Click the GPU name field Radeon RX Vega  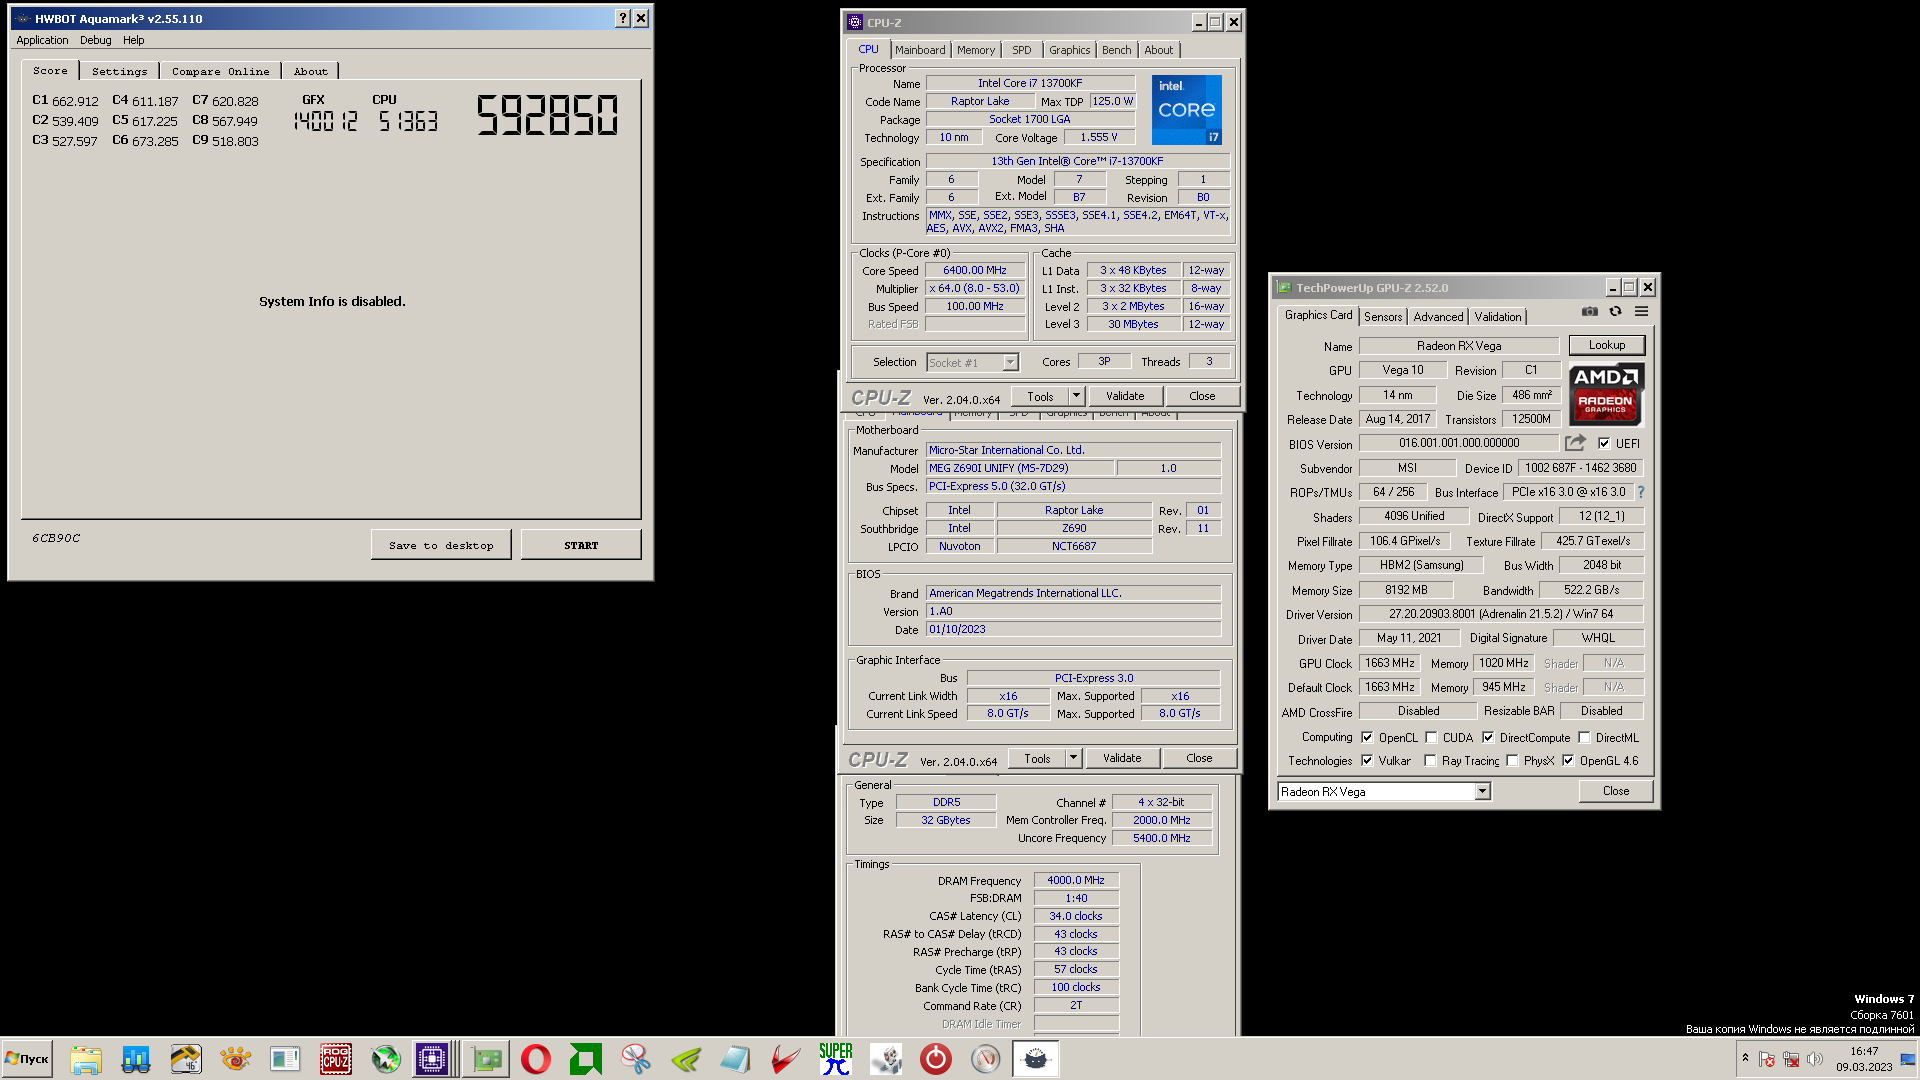tap(1459, 346)
